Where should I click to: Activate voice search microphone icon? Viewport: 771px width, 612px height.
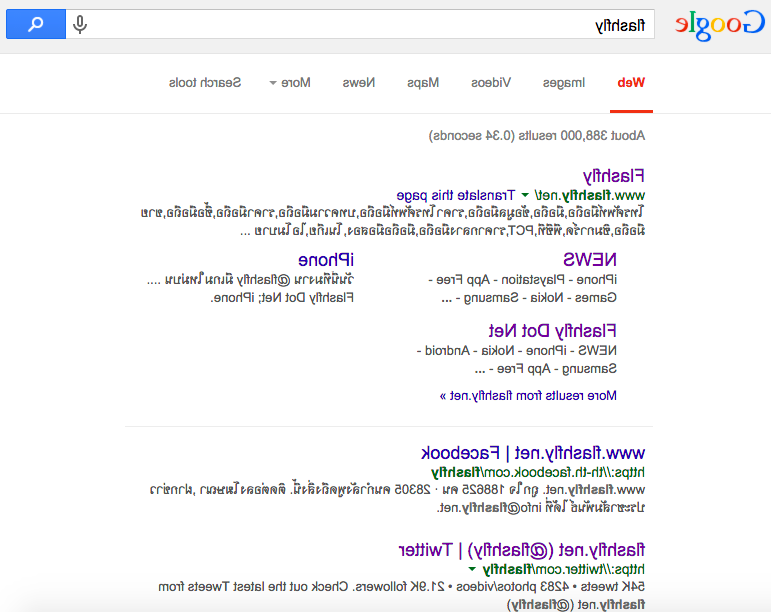point(80,24)
